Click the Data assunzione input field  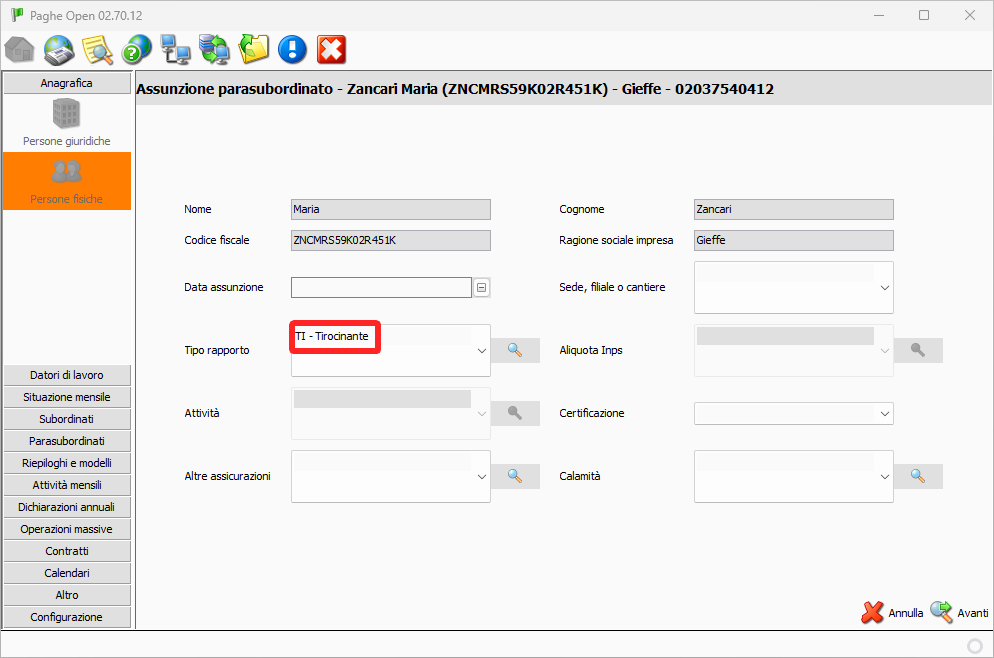380,288
